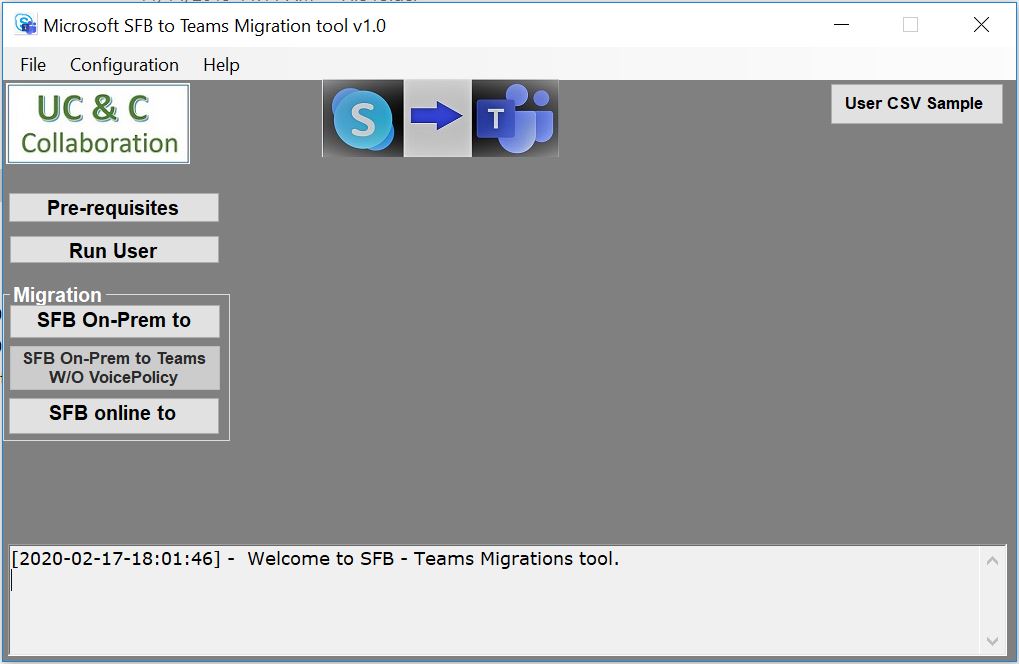This screenshot has width=1019, height=664.
Task: Click the log scrollbar down arrow
Action: 992,641
